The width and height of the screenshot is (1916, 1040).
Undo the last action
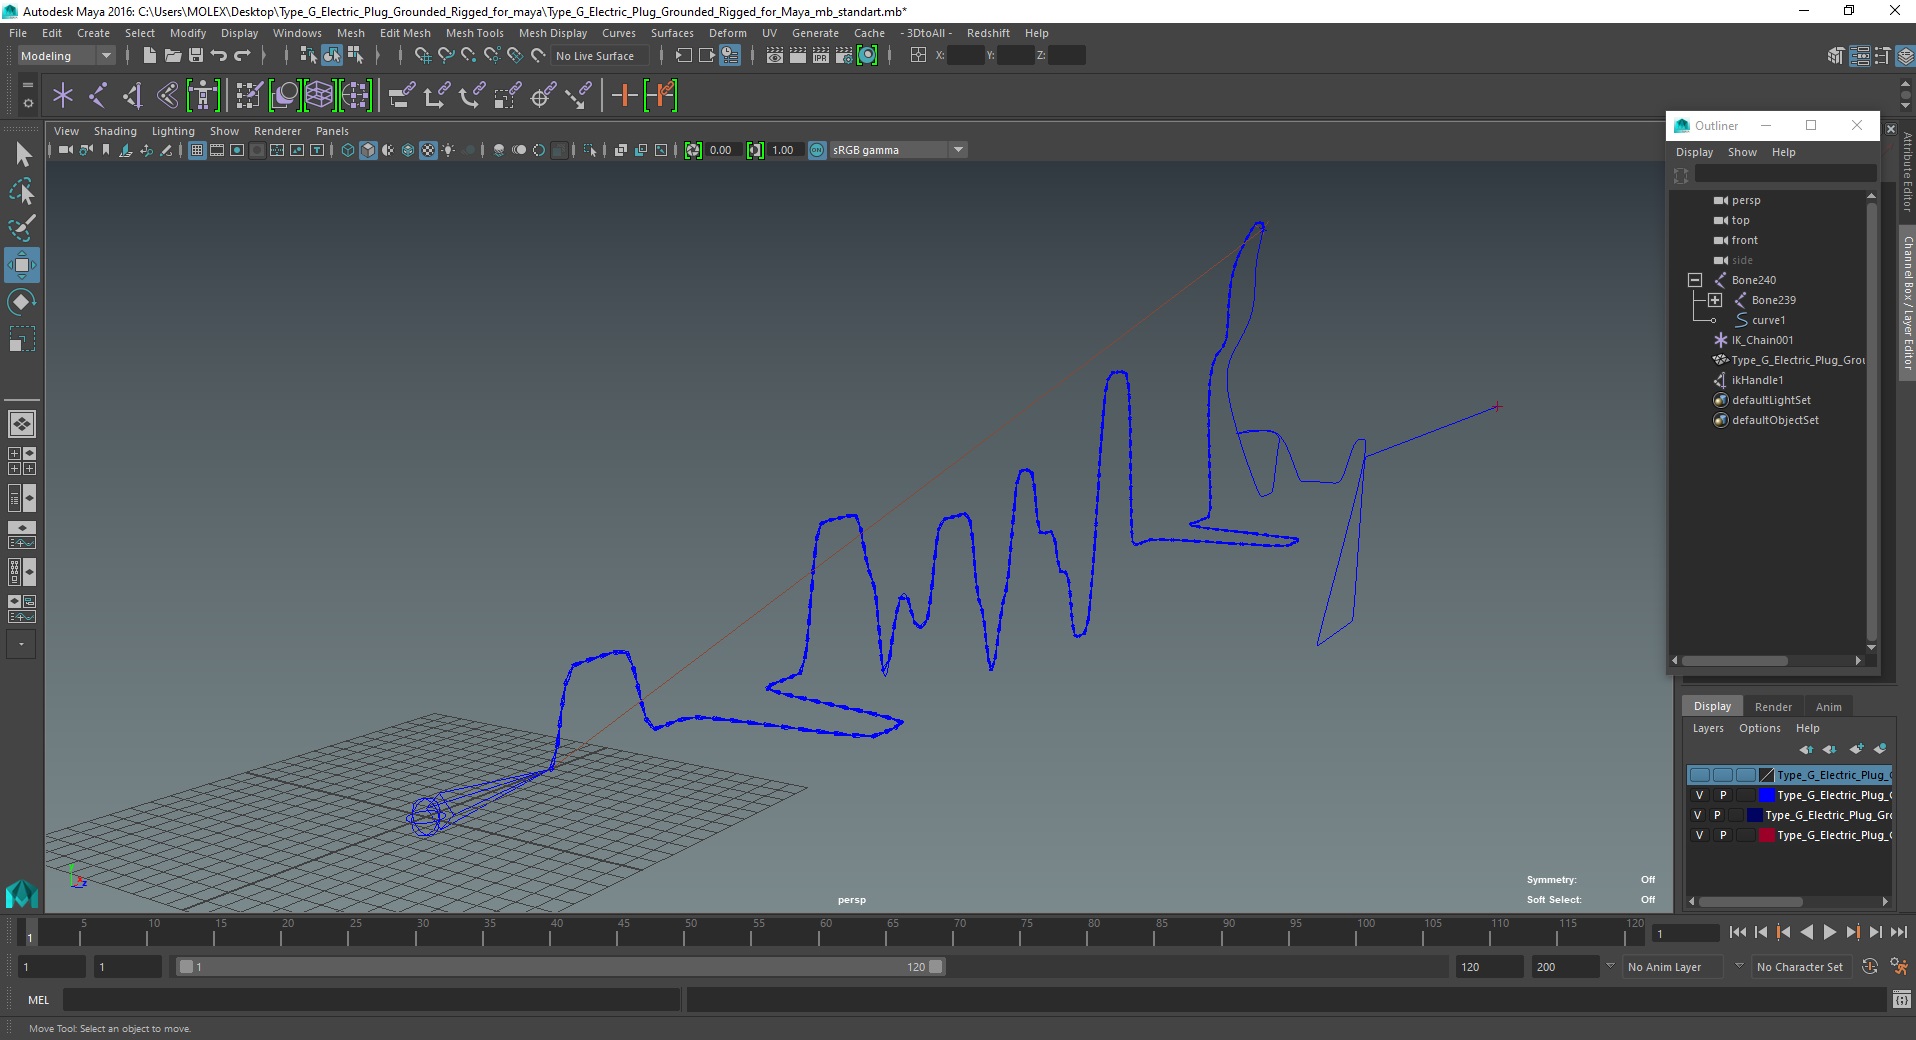tap(219, 55)
